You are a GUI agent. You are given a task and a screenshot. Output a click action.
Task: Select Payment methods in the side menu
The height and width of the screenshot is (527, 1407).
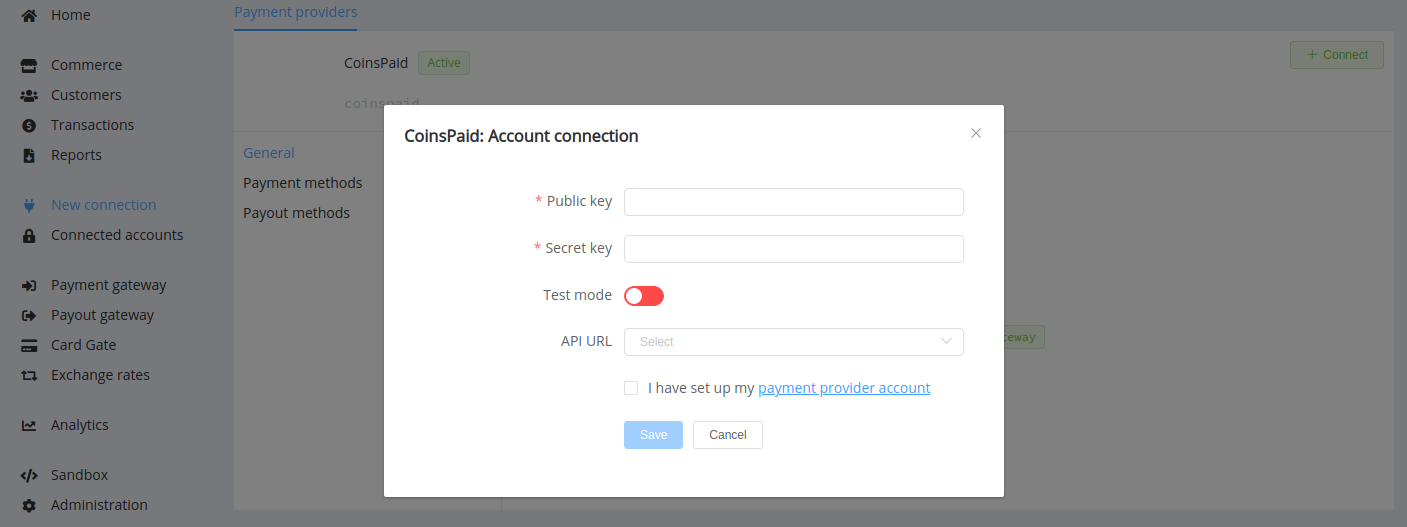coord(303,183)
